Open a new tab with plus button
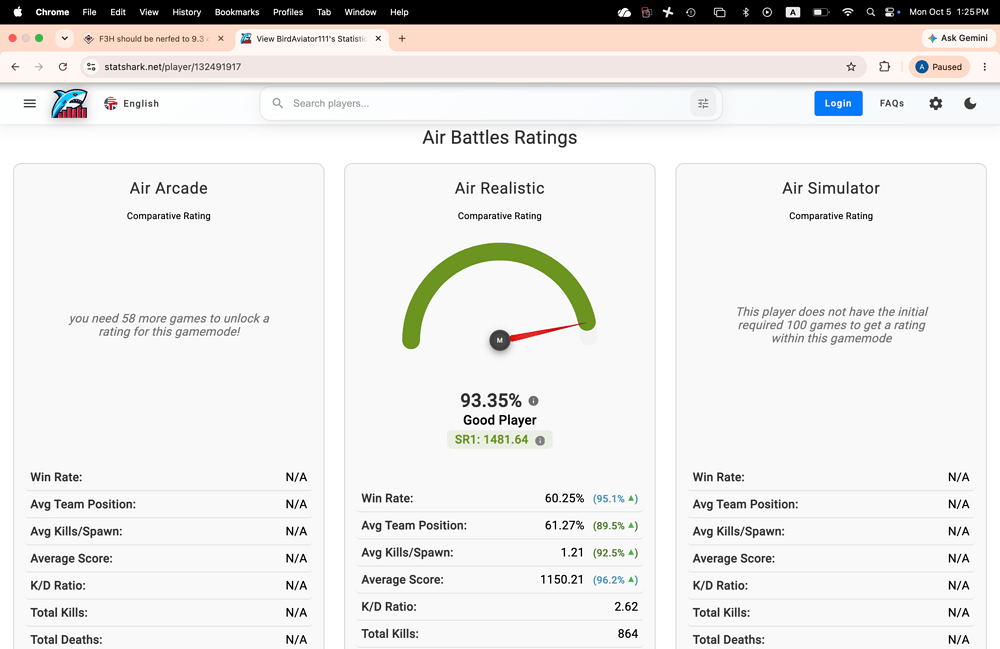 pyautogui.click(x=402, y=39)
